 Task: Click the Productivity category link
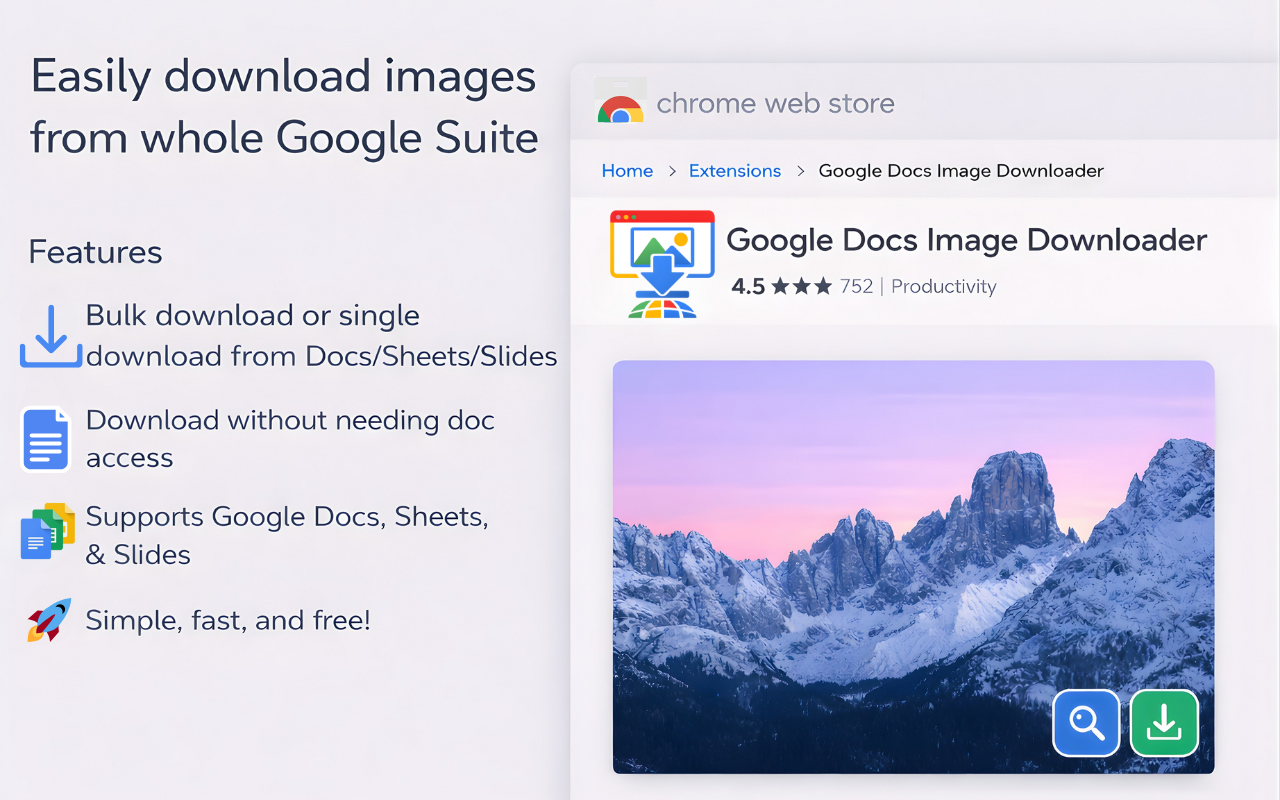click(943, 287)
